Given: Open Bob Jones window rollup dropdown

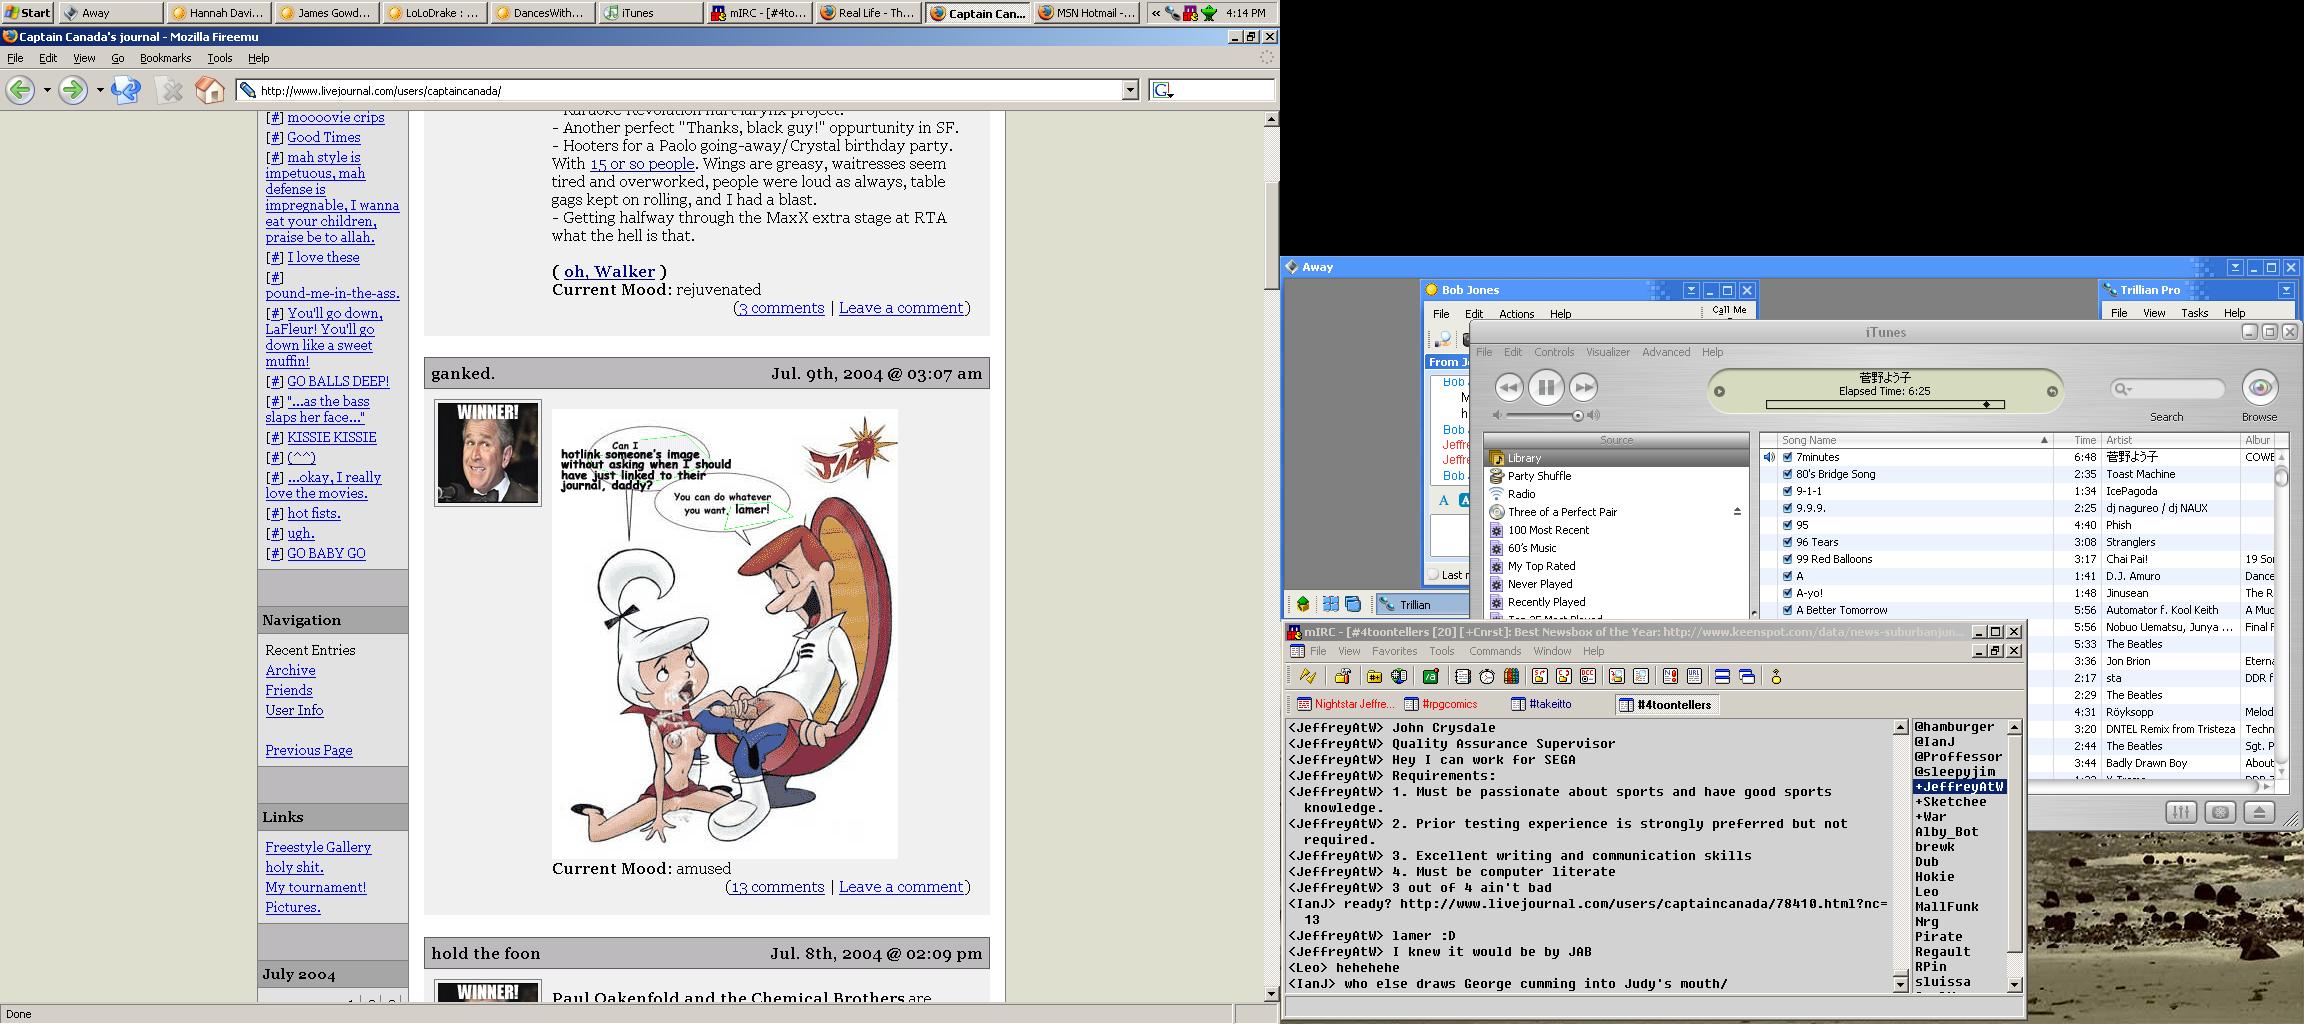Looking at the screenshot, I should tap(1691, 290).
